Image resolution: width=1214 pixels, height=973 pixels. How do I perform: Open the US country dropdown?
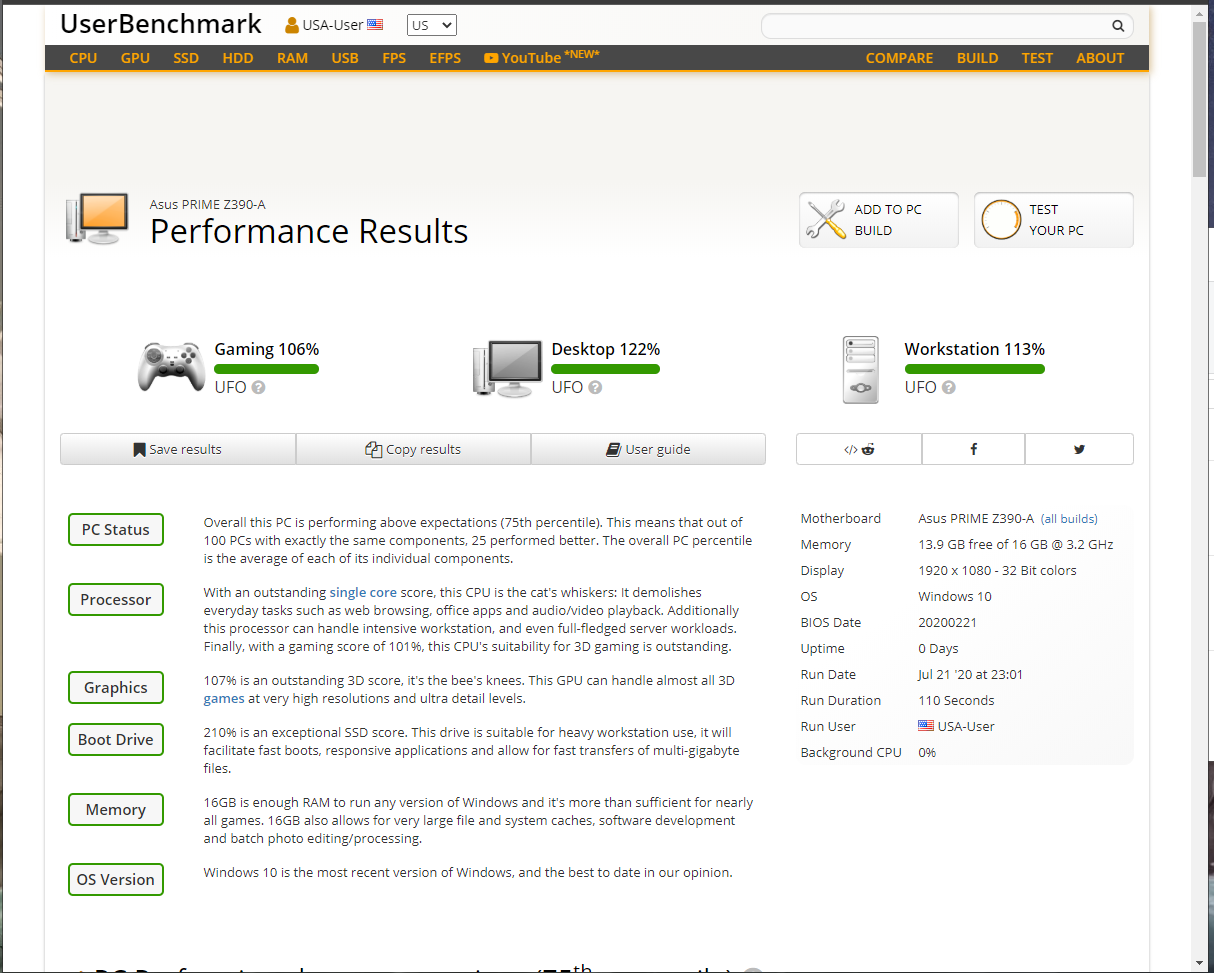[432, 25]
